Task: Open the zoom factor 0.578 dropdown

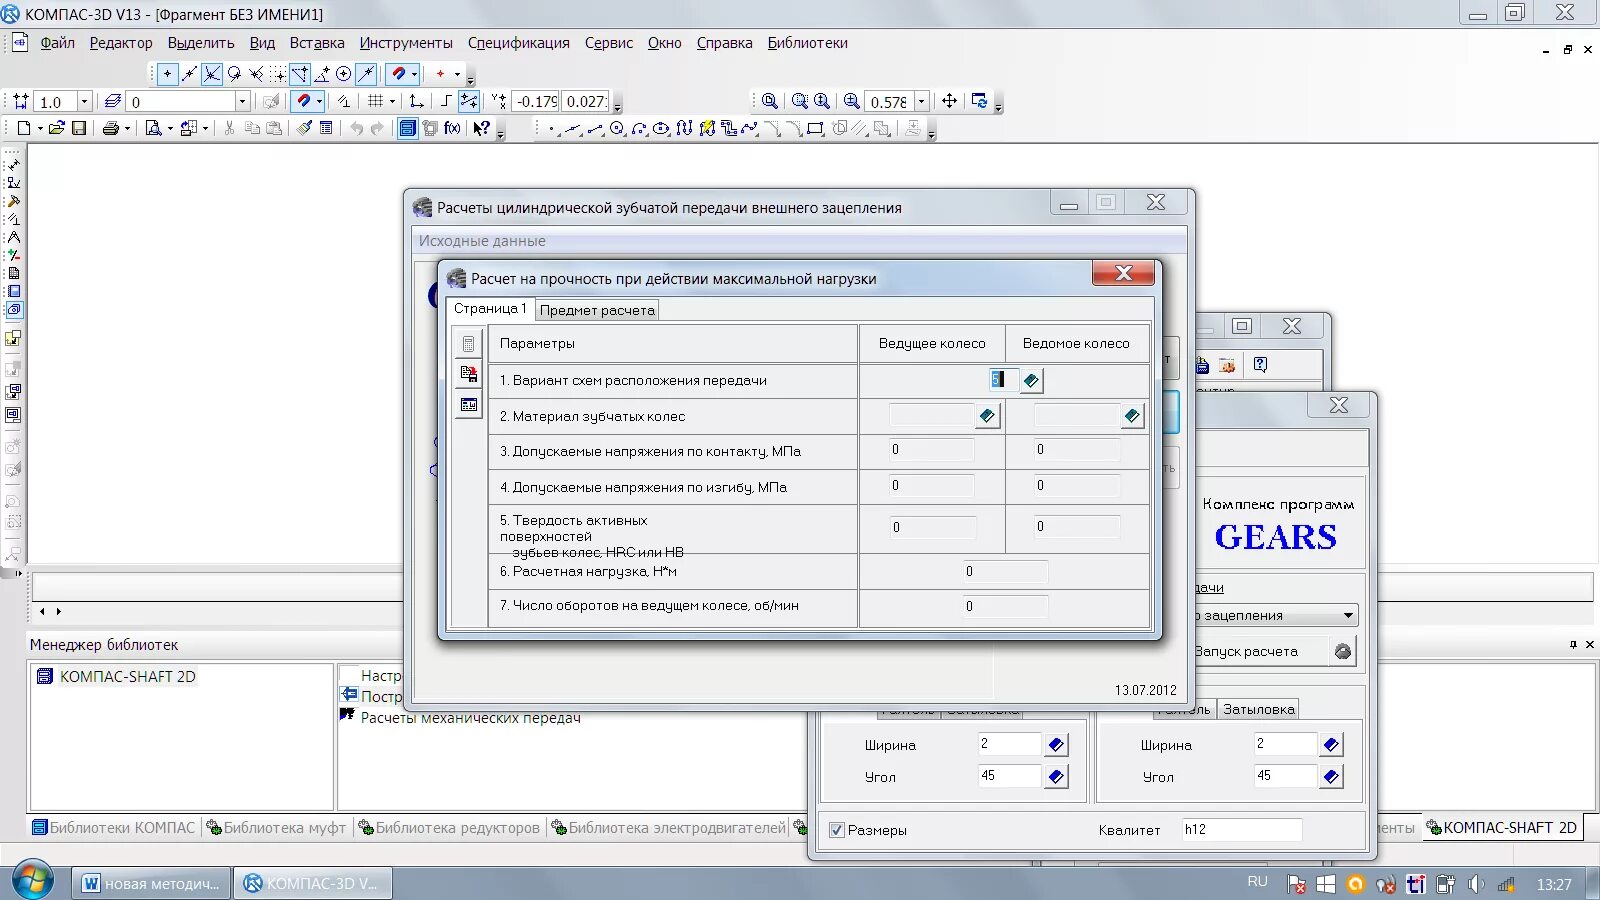Action: pyautogui.click(x=922, y=101)
